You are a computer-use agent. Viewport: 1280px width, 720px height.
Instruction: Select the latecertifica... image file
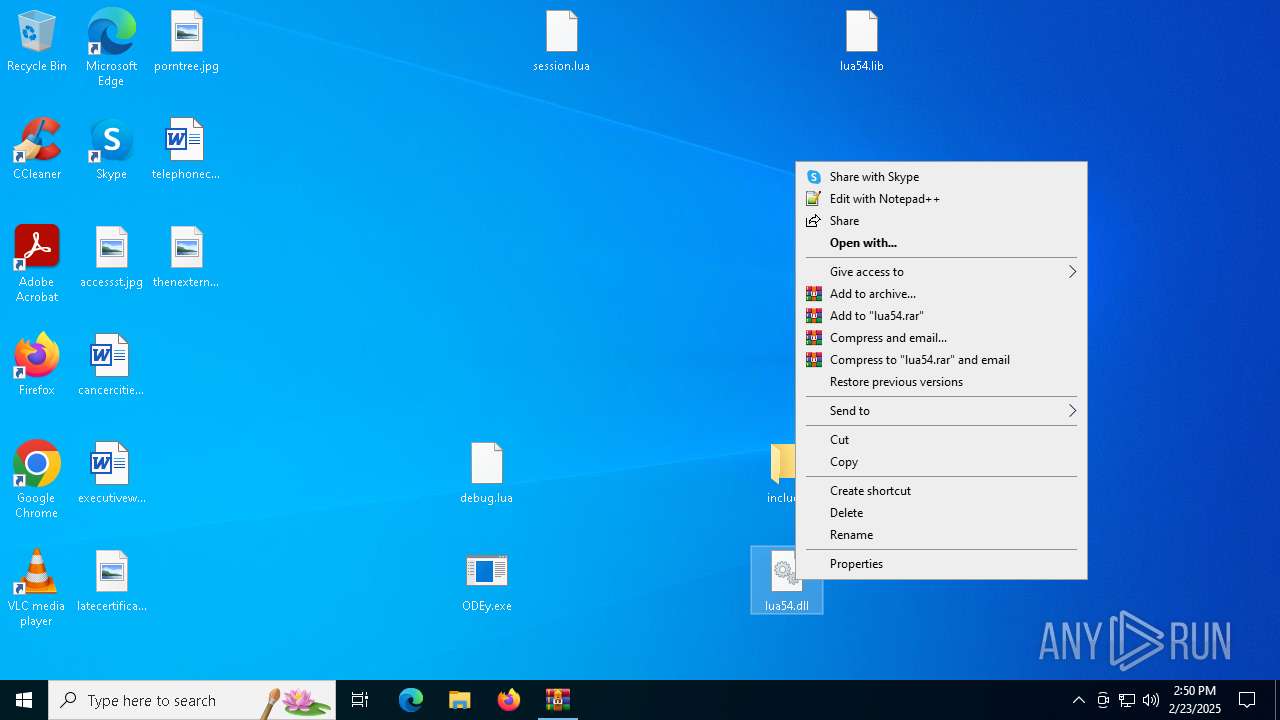pos(111,582)
